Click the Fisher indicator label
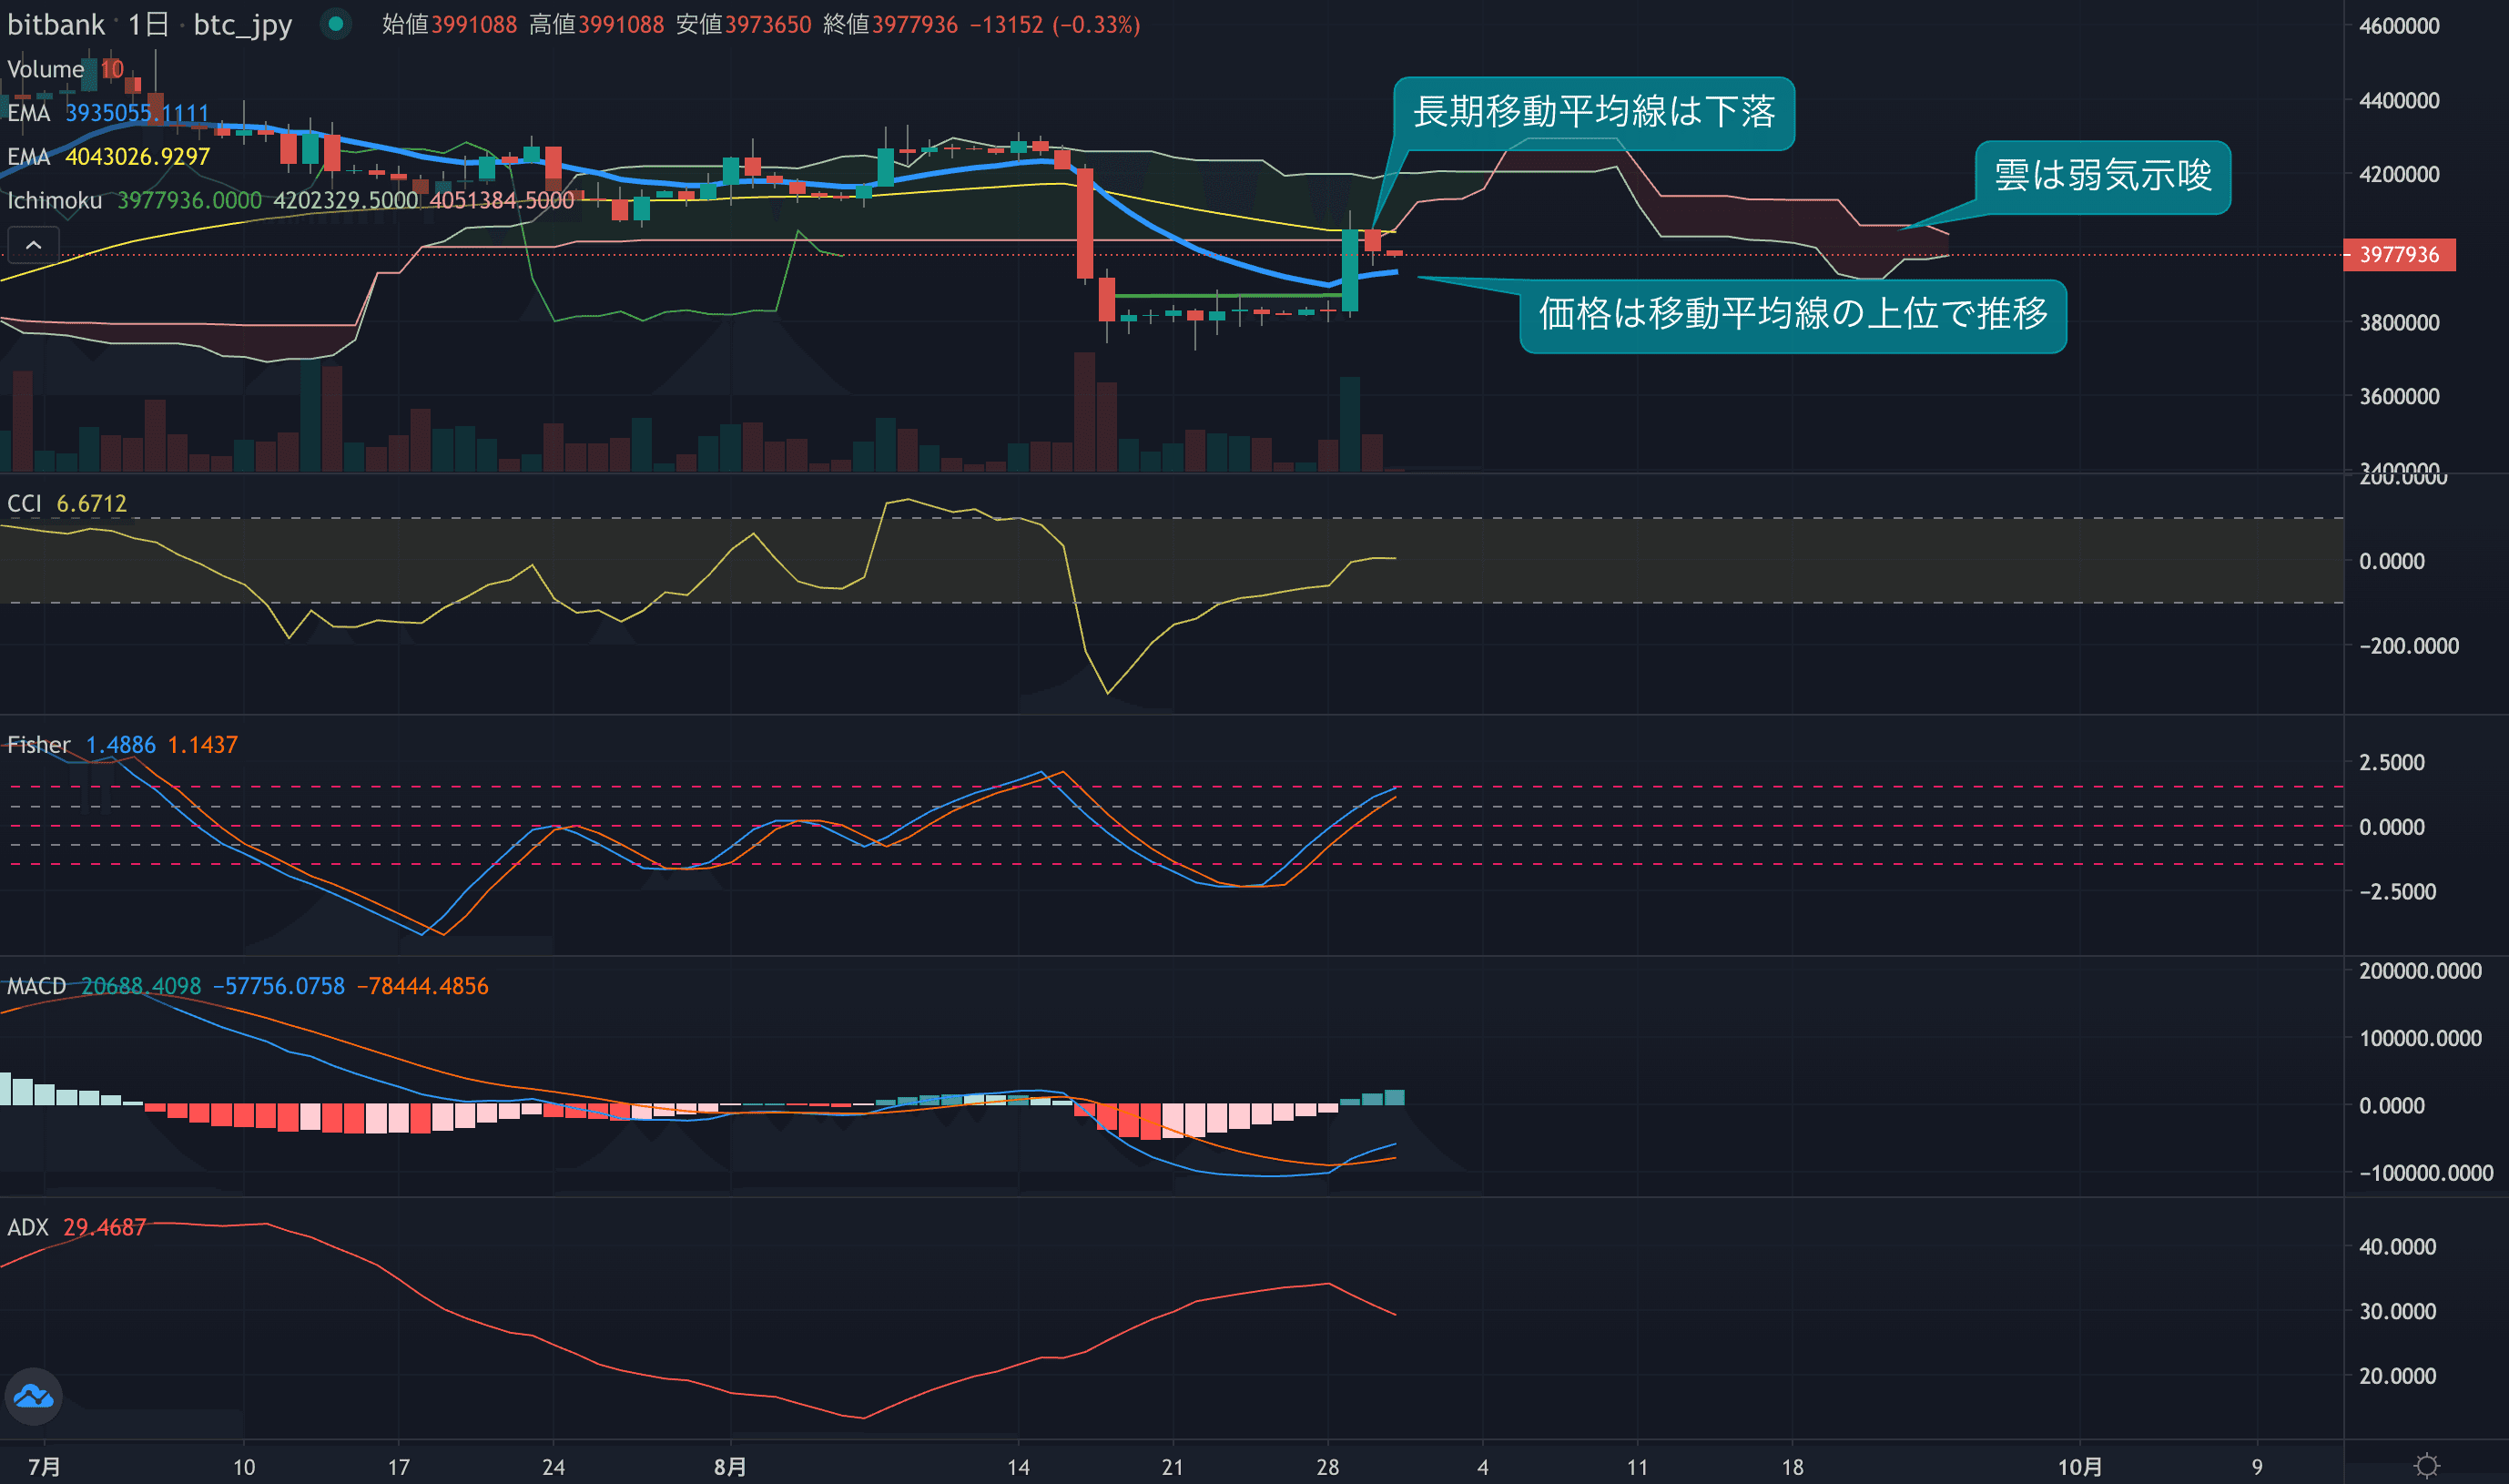This screenshot has height=1484, width=2509. (x=38, y=745)
